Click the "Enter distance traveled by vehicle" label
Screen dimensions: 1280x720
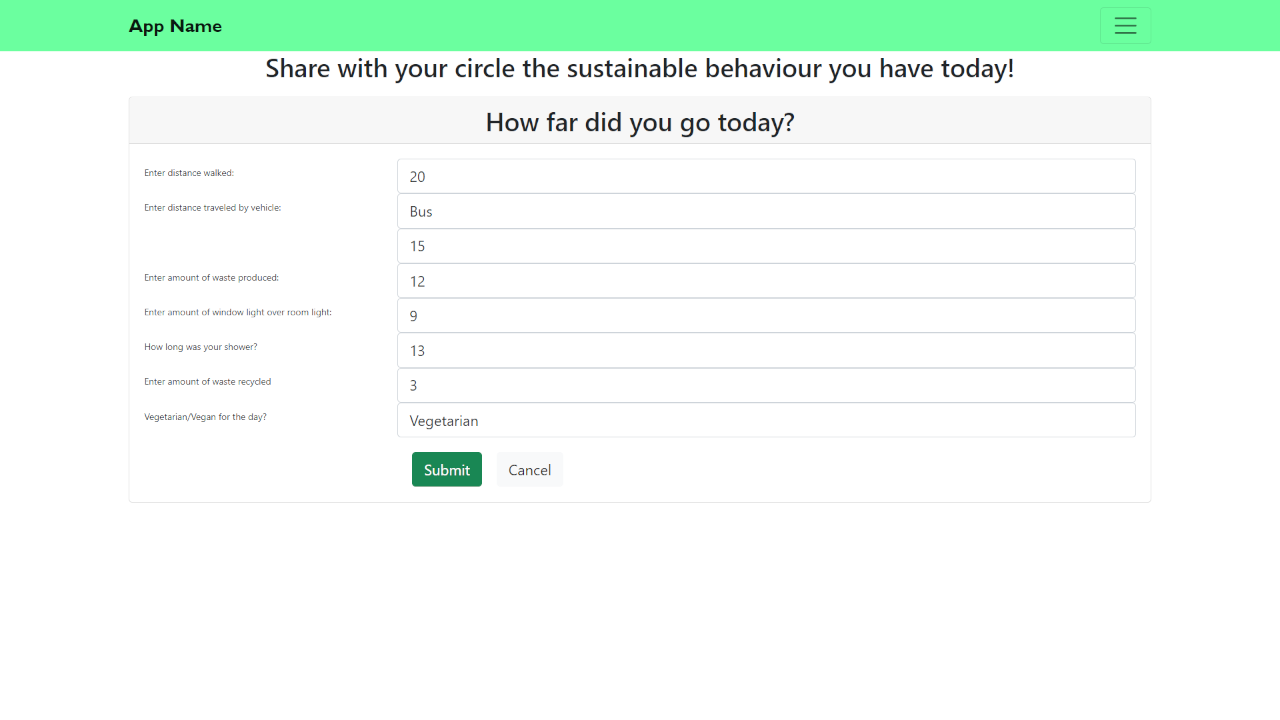[x=213, y=208]
